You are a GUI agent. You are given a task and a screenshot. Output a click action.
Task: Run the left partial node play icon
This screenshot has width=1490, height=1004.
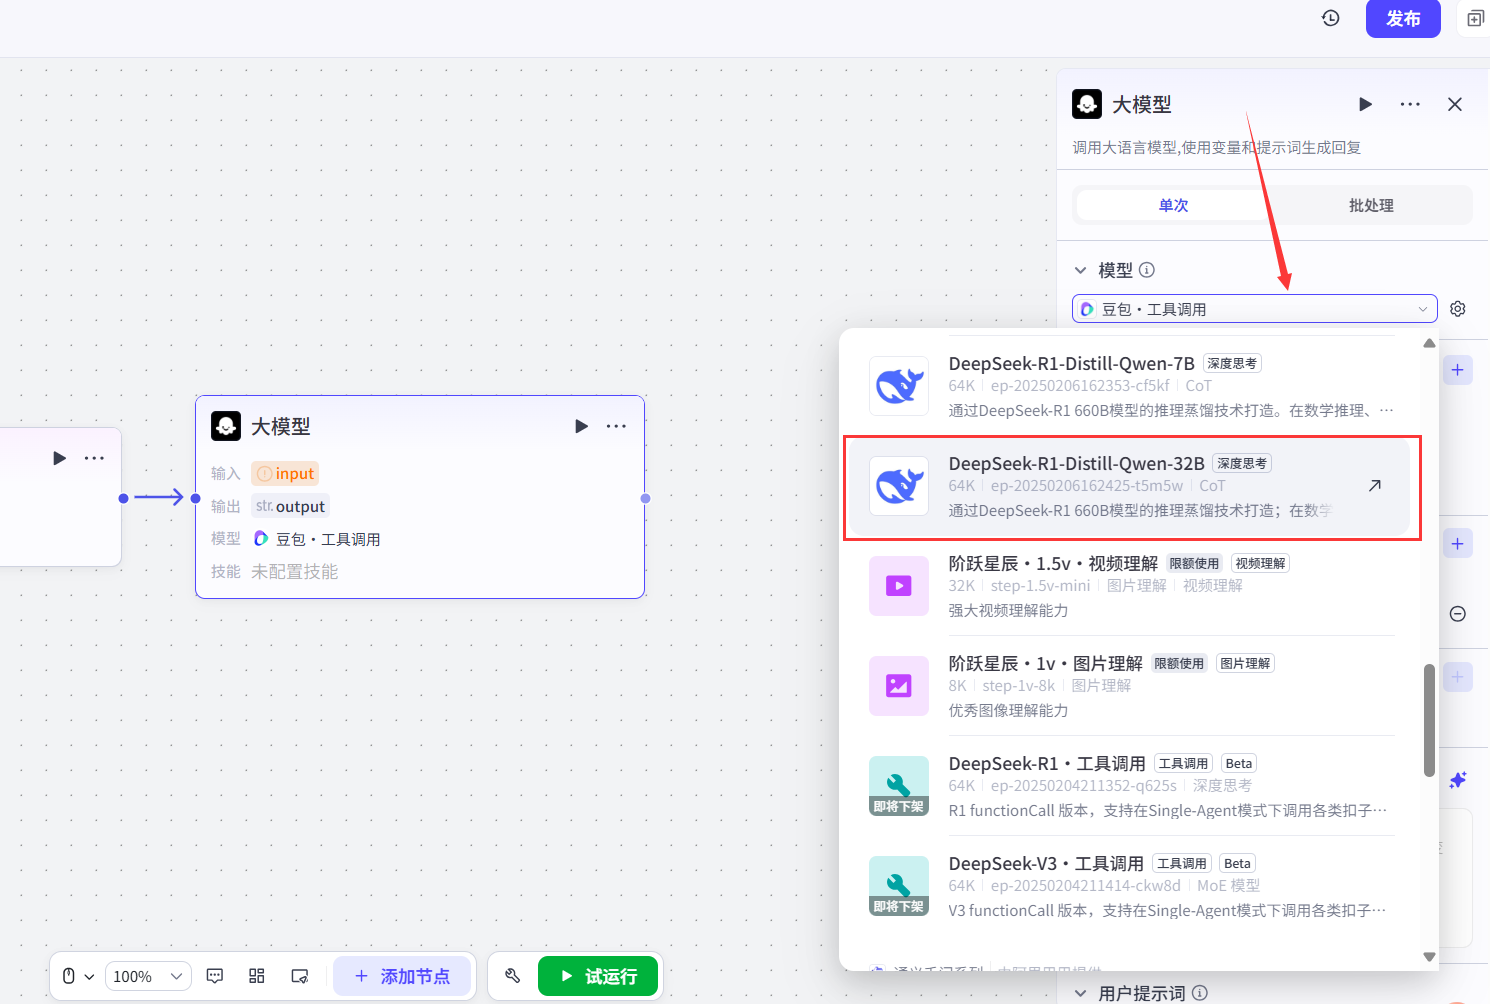pyautogui.click(x=60, y=458)
